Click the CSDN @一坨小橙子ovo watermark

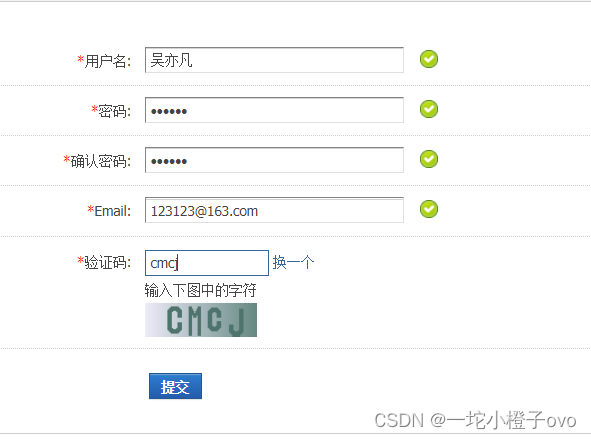[x=475, y=420]
